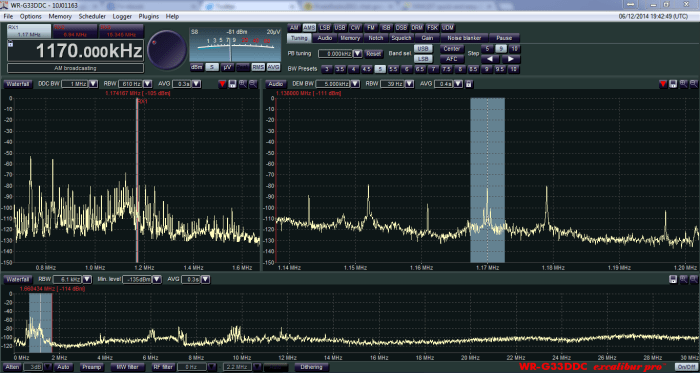Toggle AVG mode on the S-meter
The width and height of the screenshot is (700, 373).
tap(274, 67)
